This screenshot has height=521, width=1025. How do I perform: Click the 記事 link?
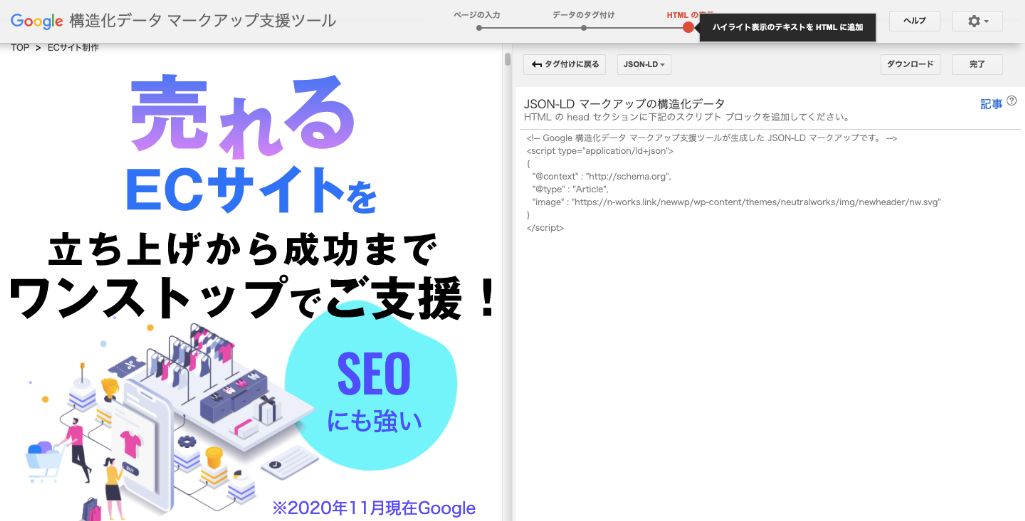[991, 104]
